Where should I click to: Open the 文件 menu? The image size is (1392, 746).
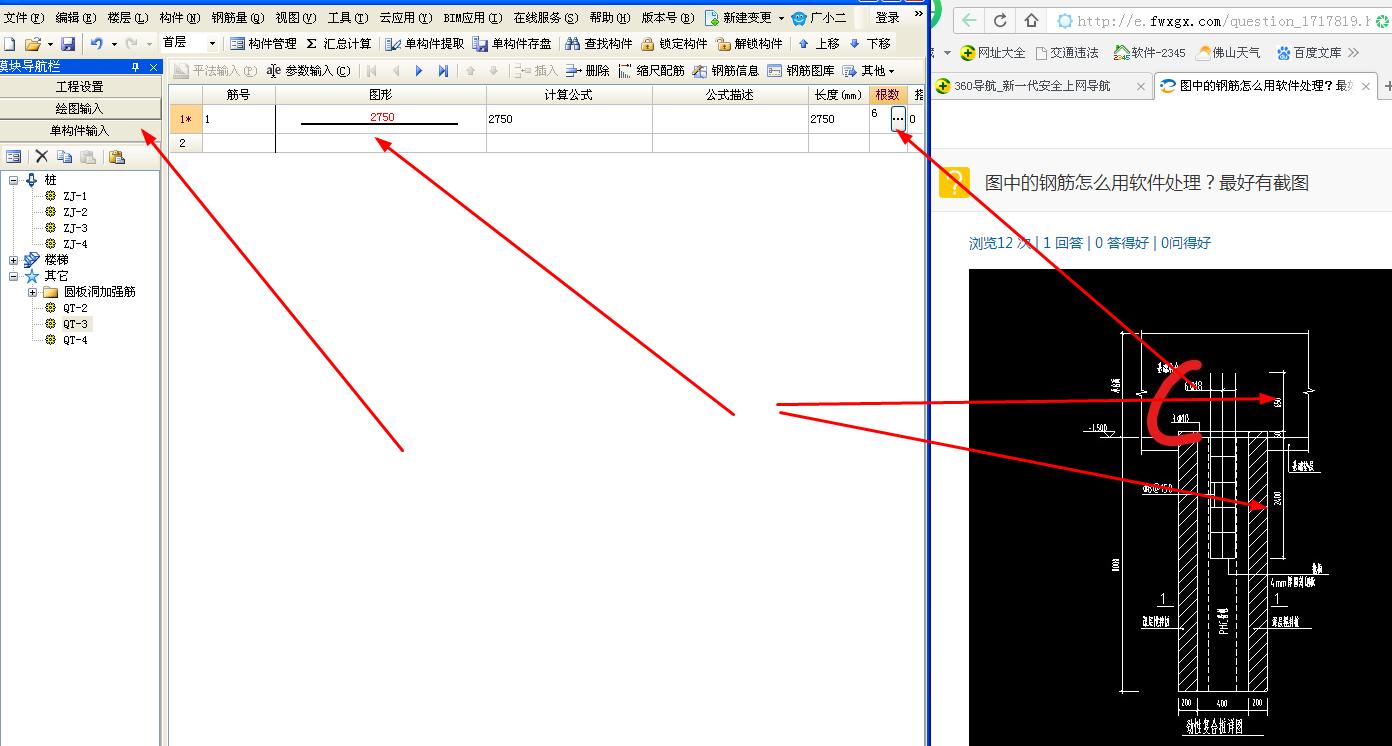(24, 18)
